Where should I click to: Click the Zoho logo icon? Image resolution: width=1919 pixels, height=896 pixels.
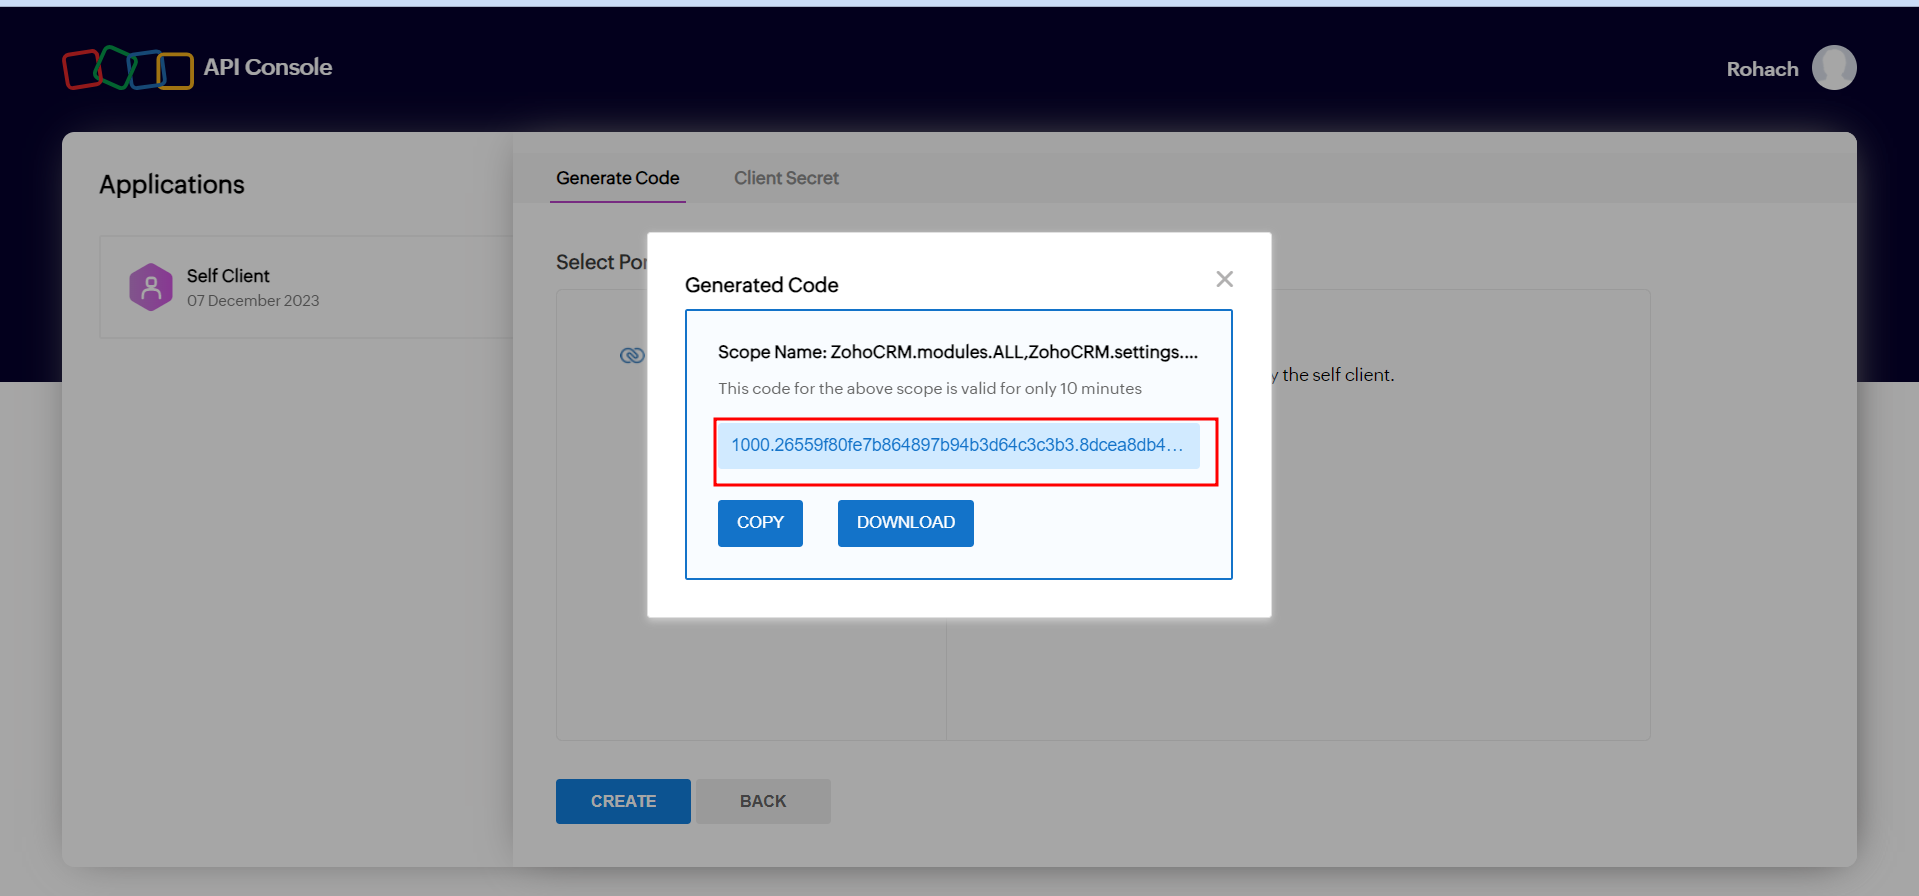point(128,68)
